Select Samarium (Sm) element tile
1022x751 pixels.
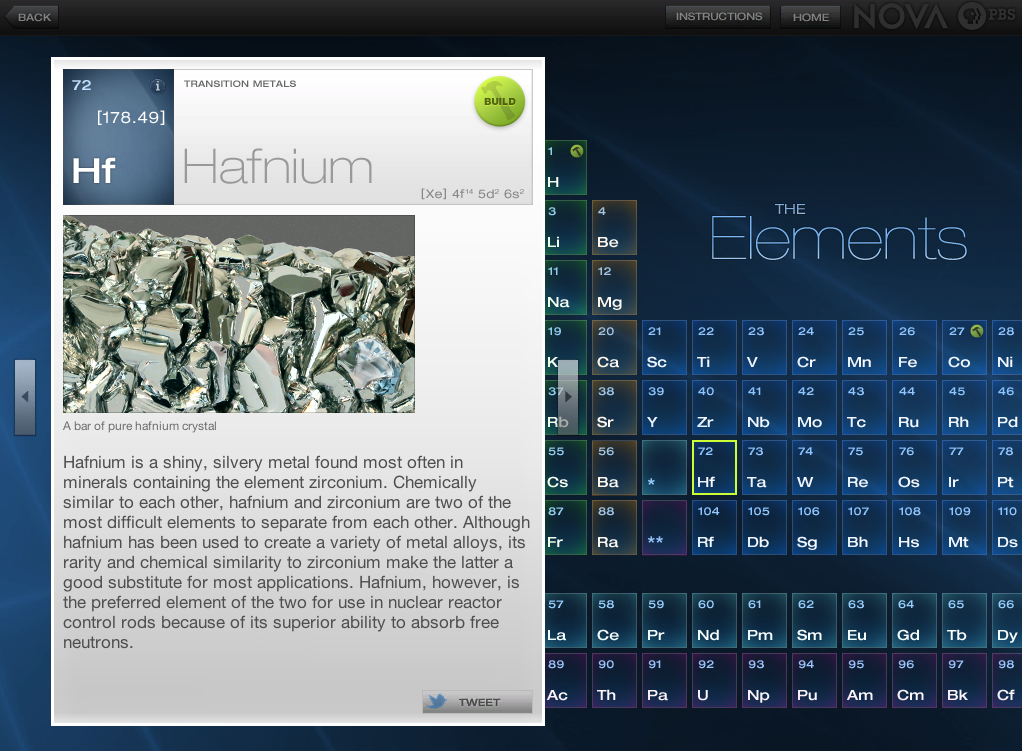point(814,621)
